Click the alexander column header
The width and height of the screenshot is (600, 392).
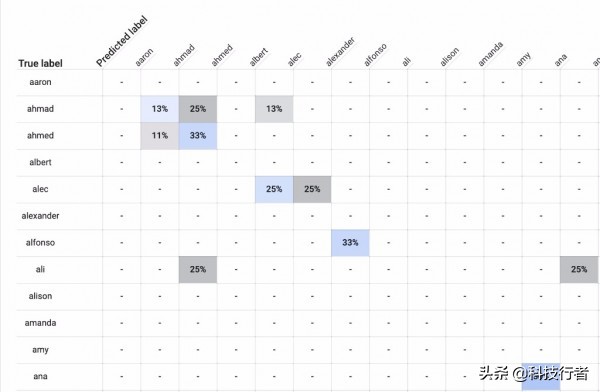click(x=340, y=52)
